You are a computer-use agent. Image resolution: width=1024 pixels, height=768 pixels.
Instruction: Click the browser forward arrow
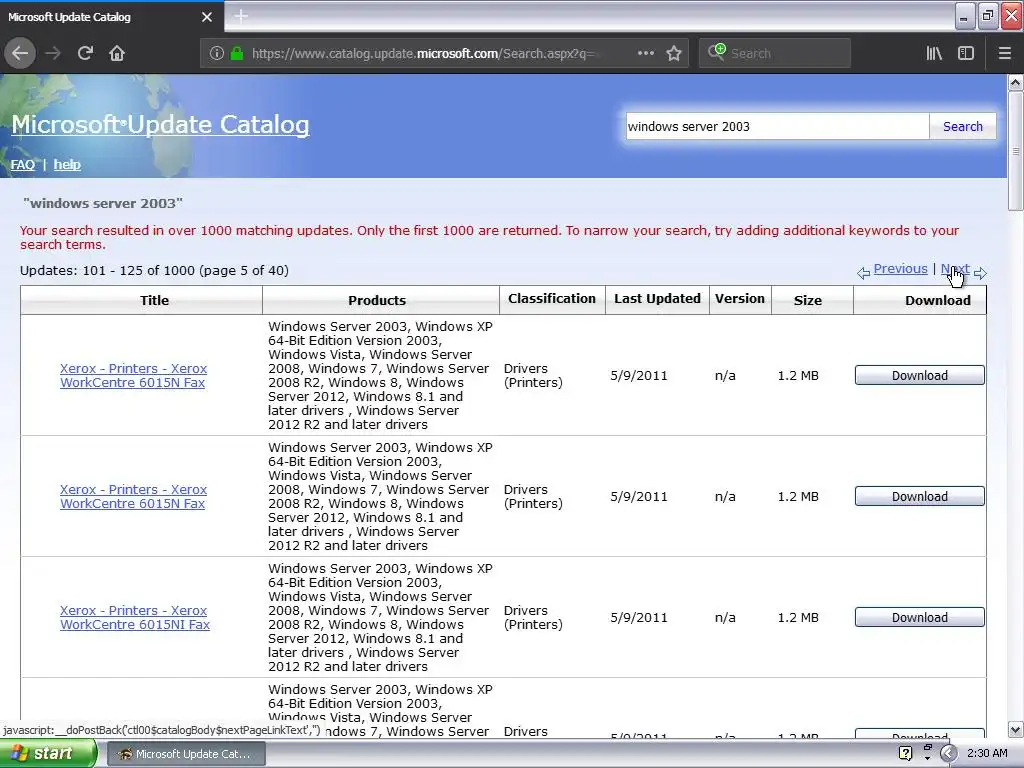[53, 53]
